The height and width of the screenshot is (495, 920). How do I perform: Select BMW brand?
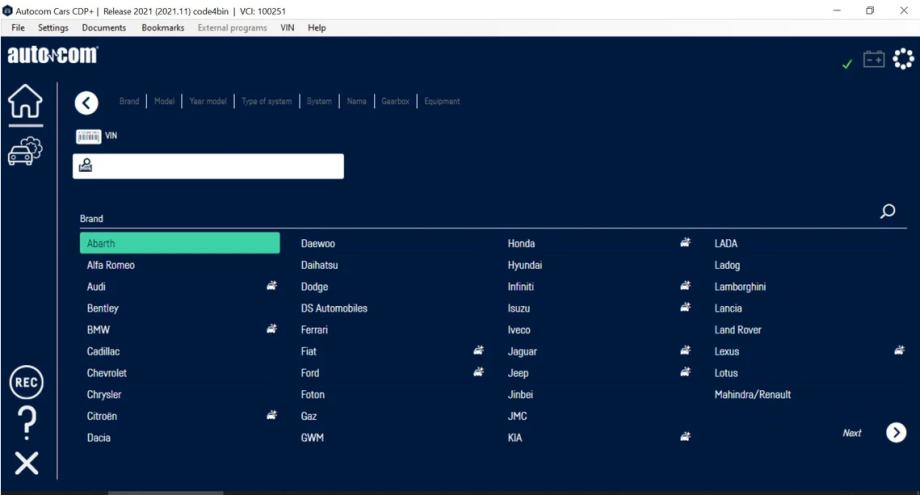98,330
